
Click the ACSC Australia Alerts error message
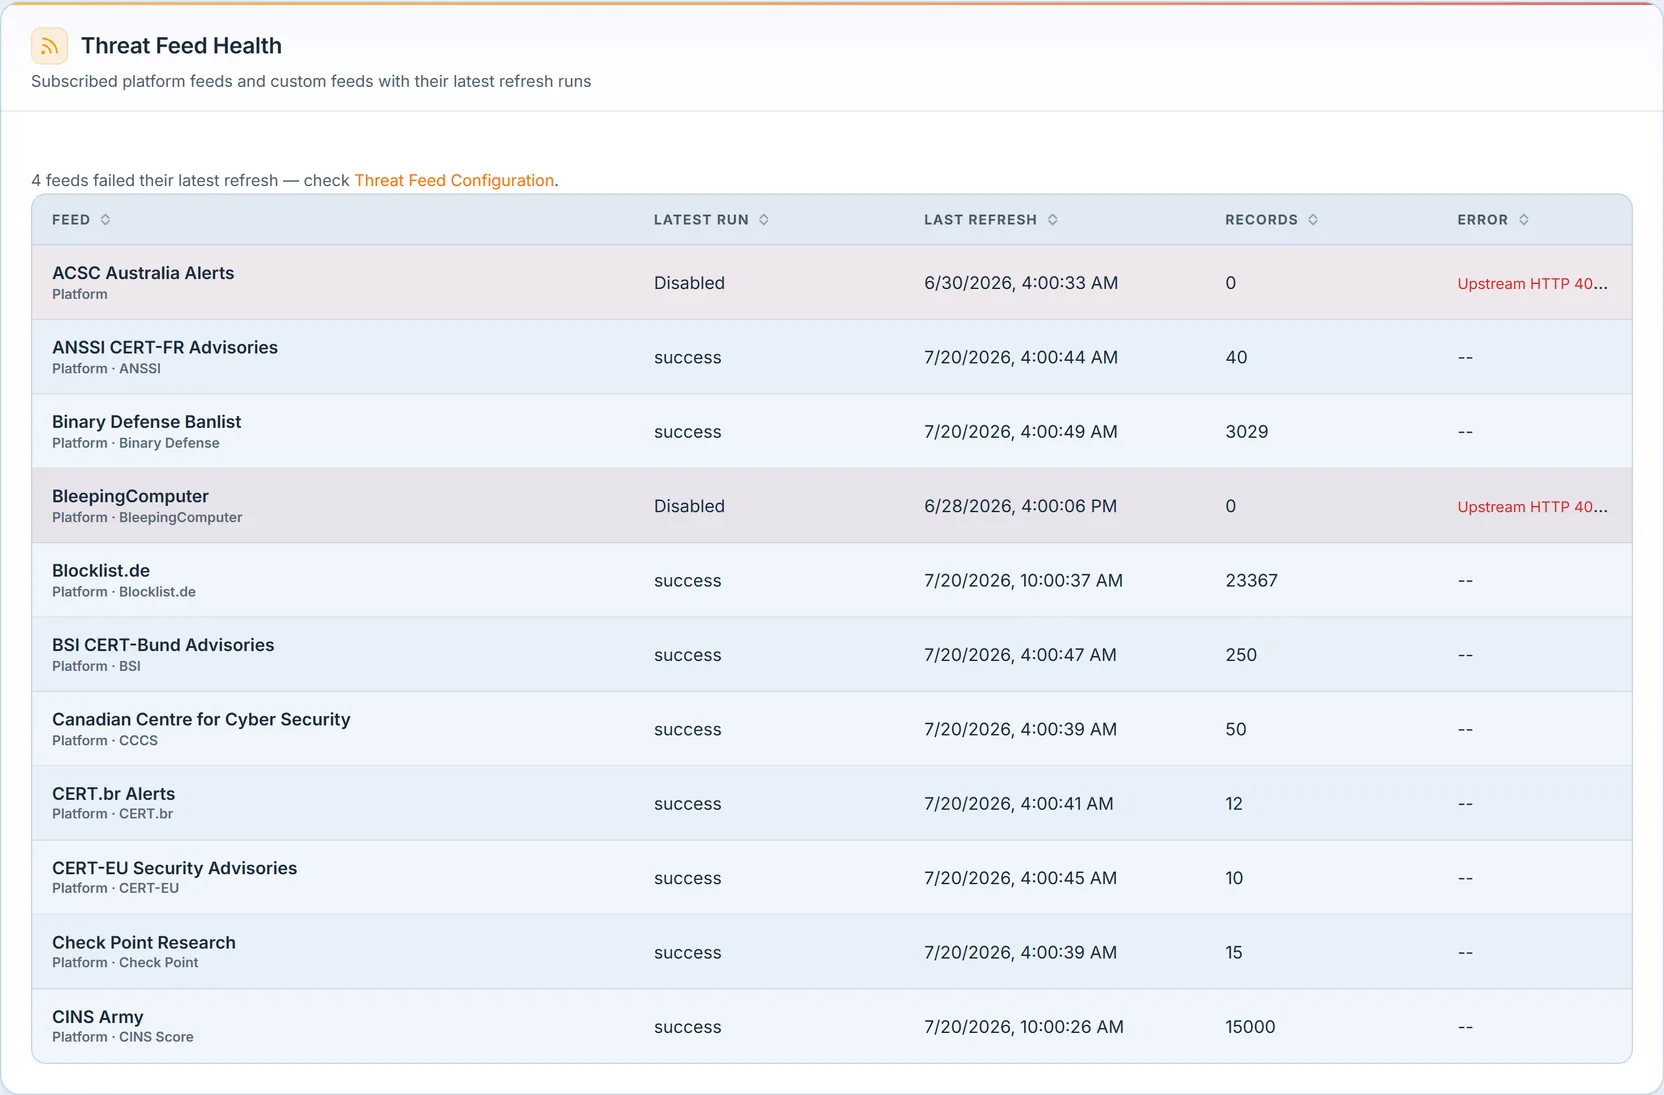[x=1532, y=283]
